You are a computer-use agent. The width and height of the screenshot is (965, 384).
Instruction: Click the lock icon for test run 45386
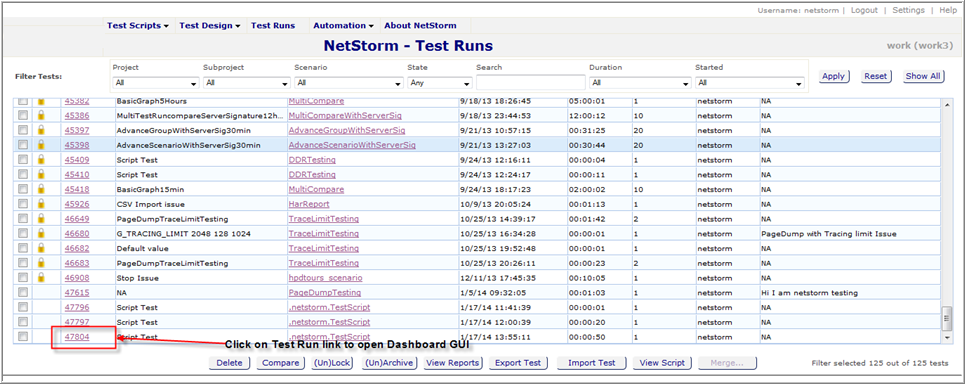click(42, 115)
